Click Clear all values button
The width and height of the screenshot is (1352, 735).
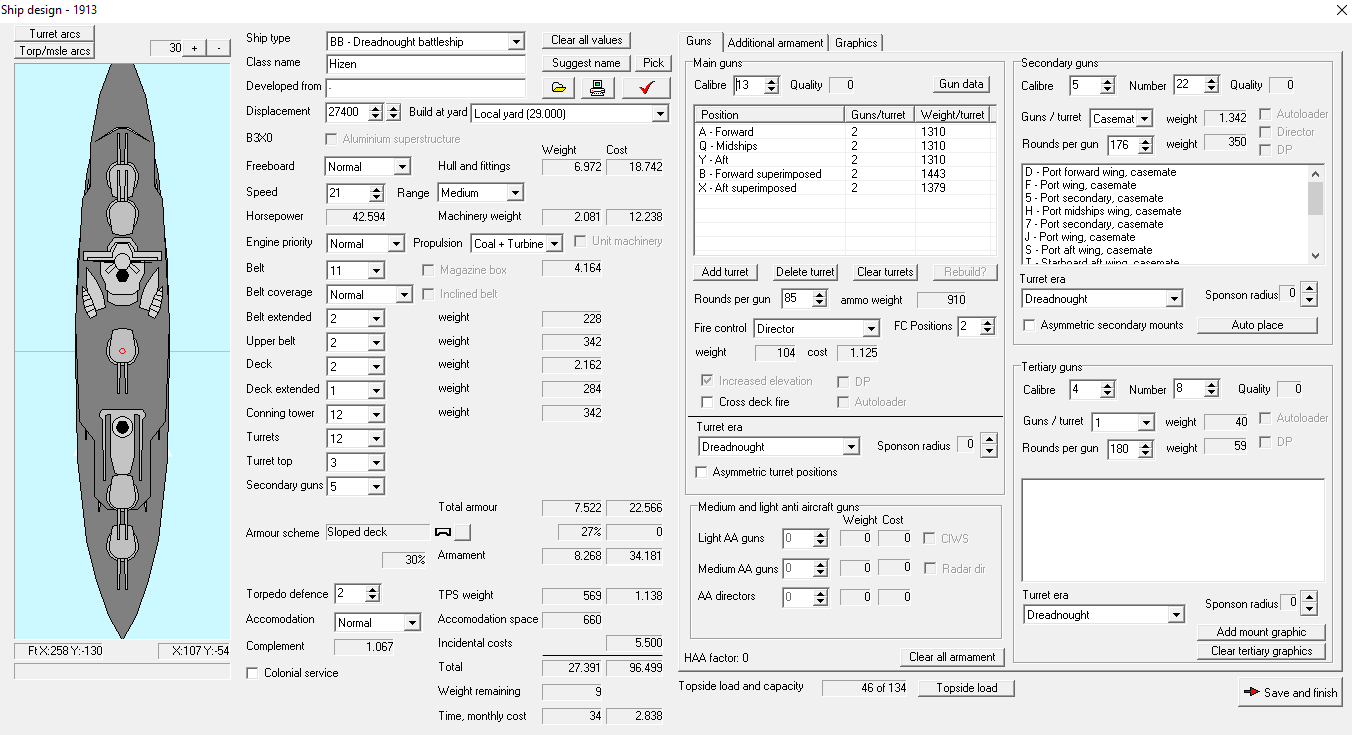[x=587, y=40]
